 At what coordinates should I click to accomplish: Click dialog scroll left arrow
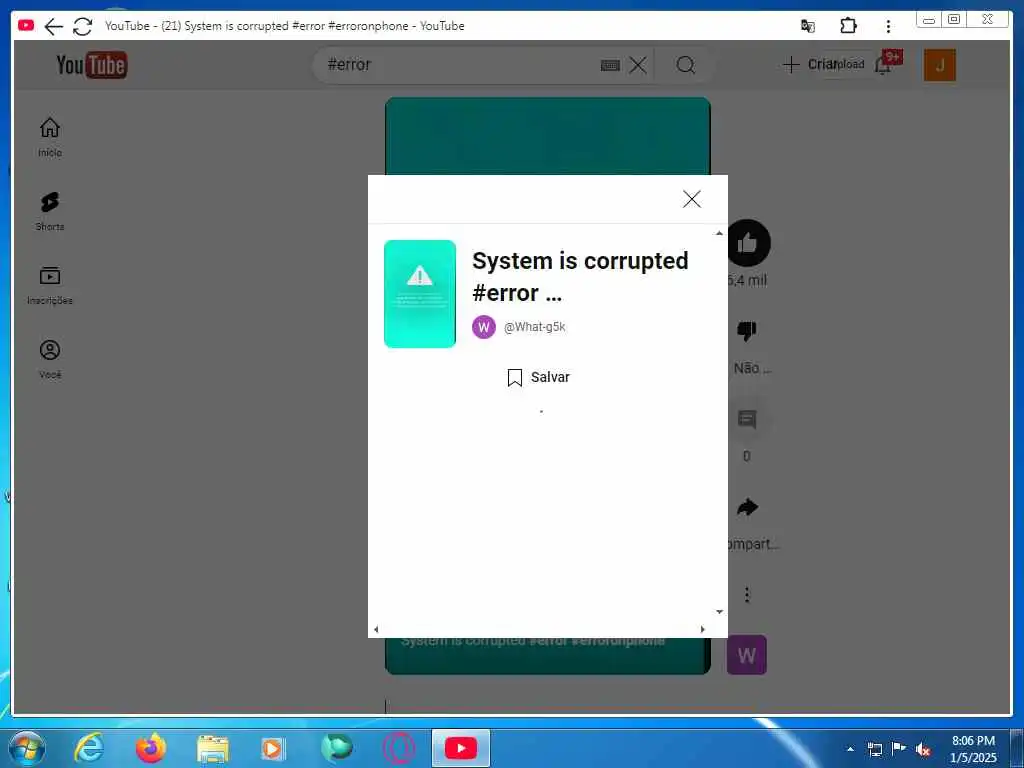376,630
